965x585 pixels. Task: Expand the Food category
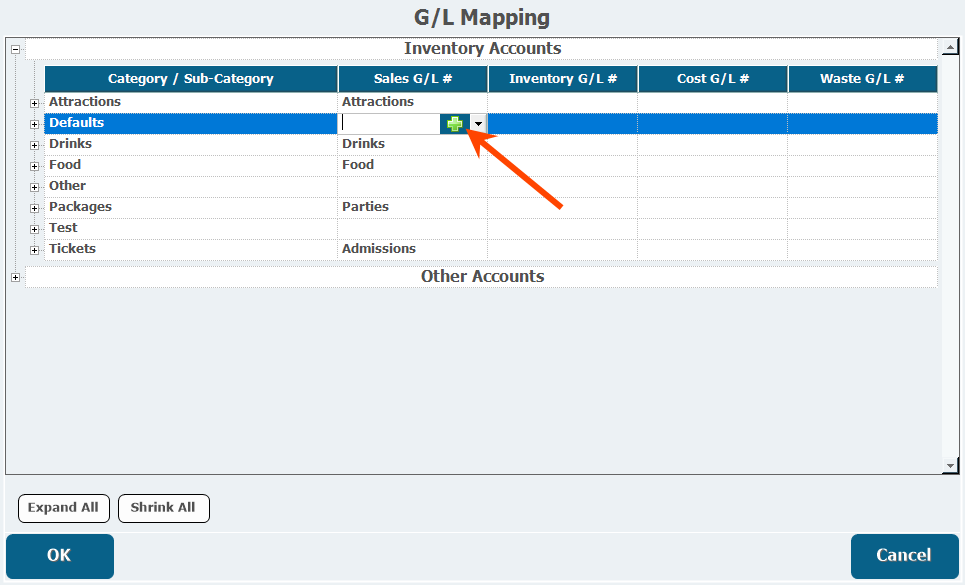(x=34, y=166)
